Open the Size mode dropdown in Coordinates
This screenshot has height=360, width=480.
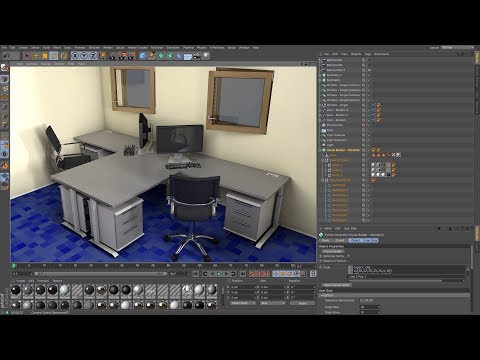[x=272, y=303]
